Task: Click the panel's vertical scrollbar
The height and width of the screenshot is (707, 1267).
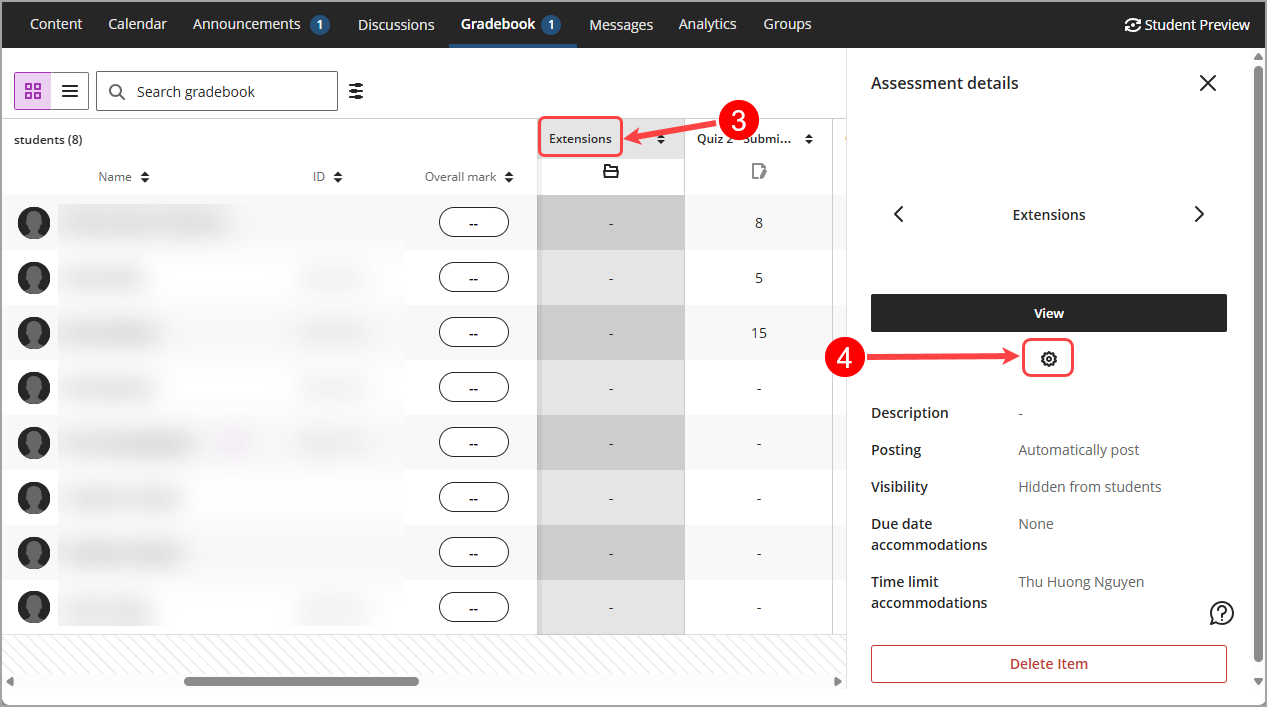Action: [1258, 363]
